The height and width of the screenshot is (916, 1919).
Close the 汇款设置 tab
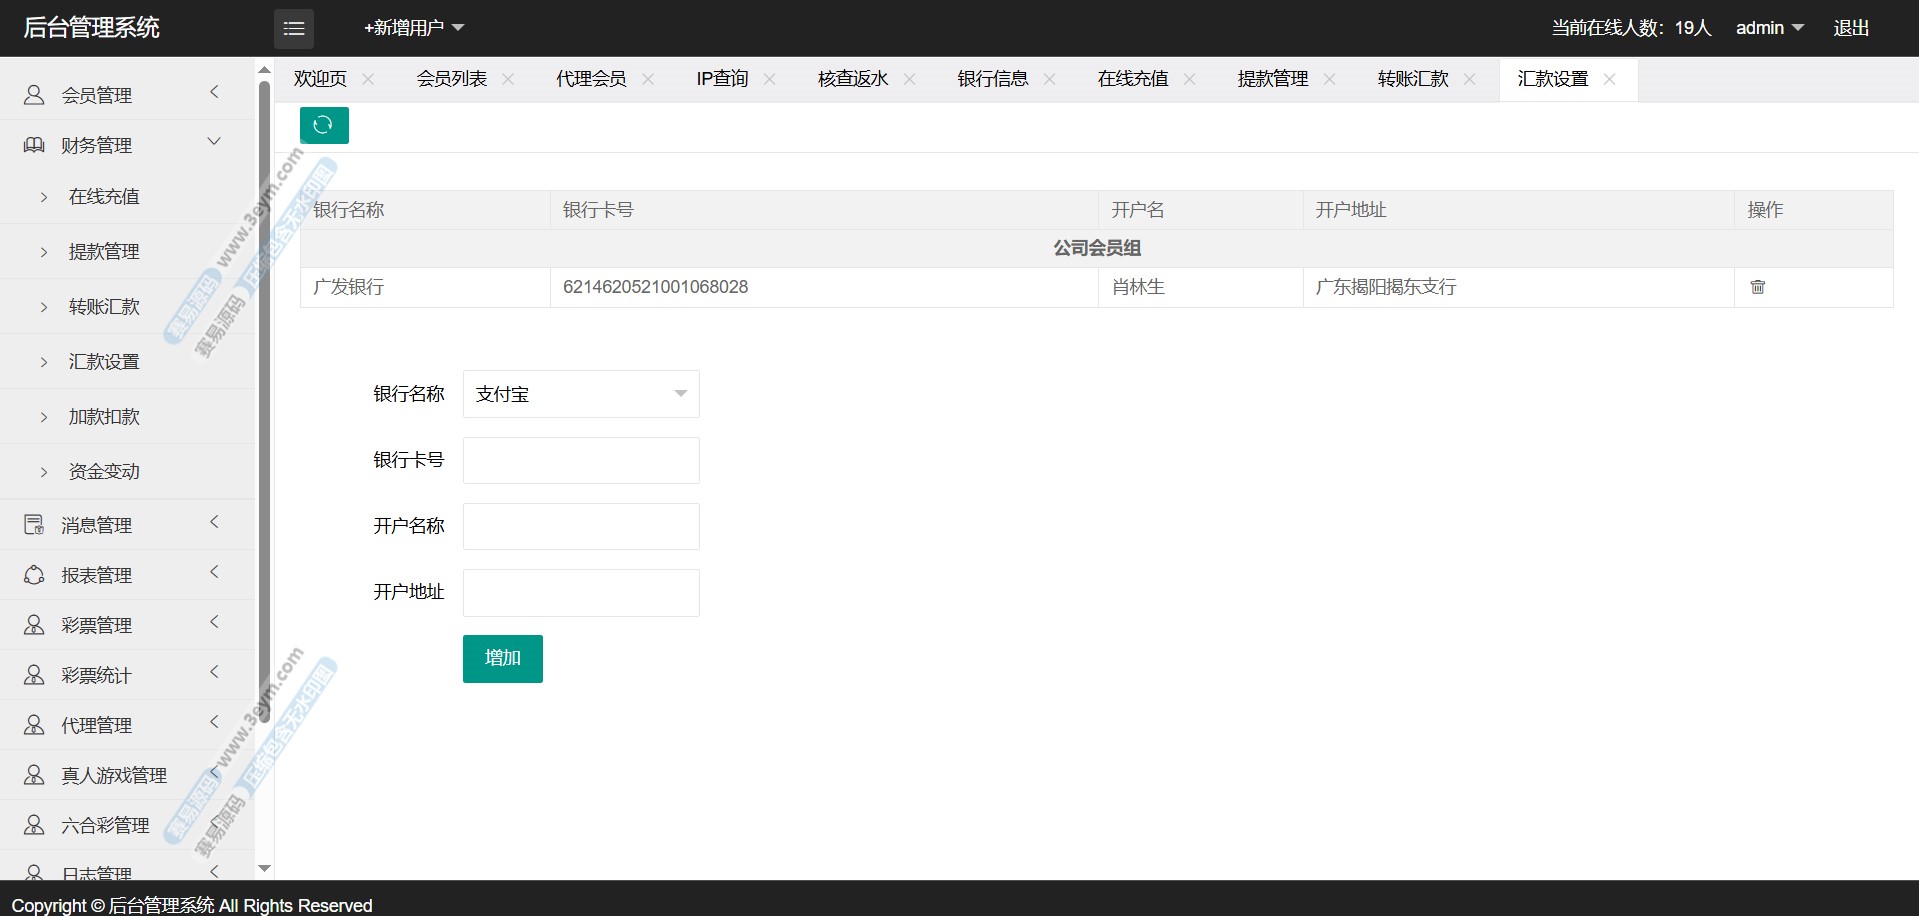1609,79
